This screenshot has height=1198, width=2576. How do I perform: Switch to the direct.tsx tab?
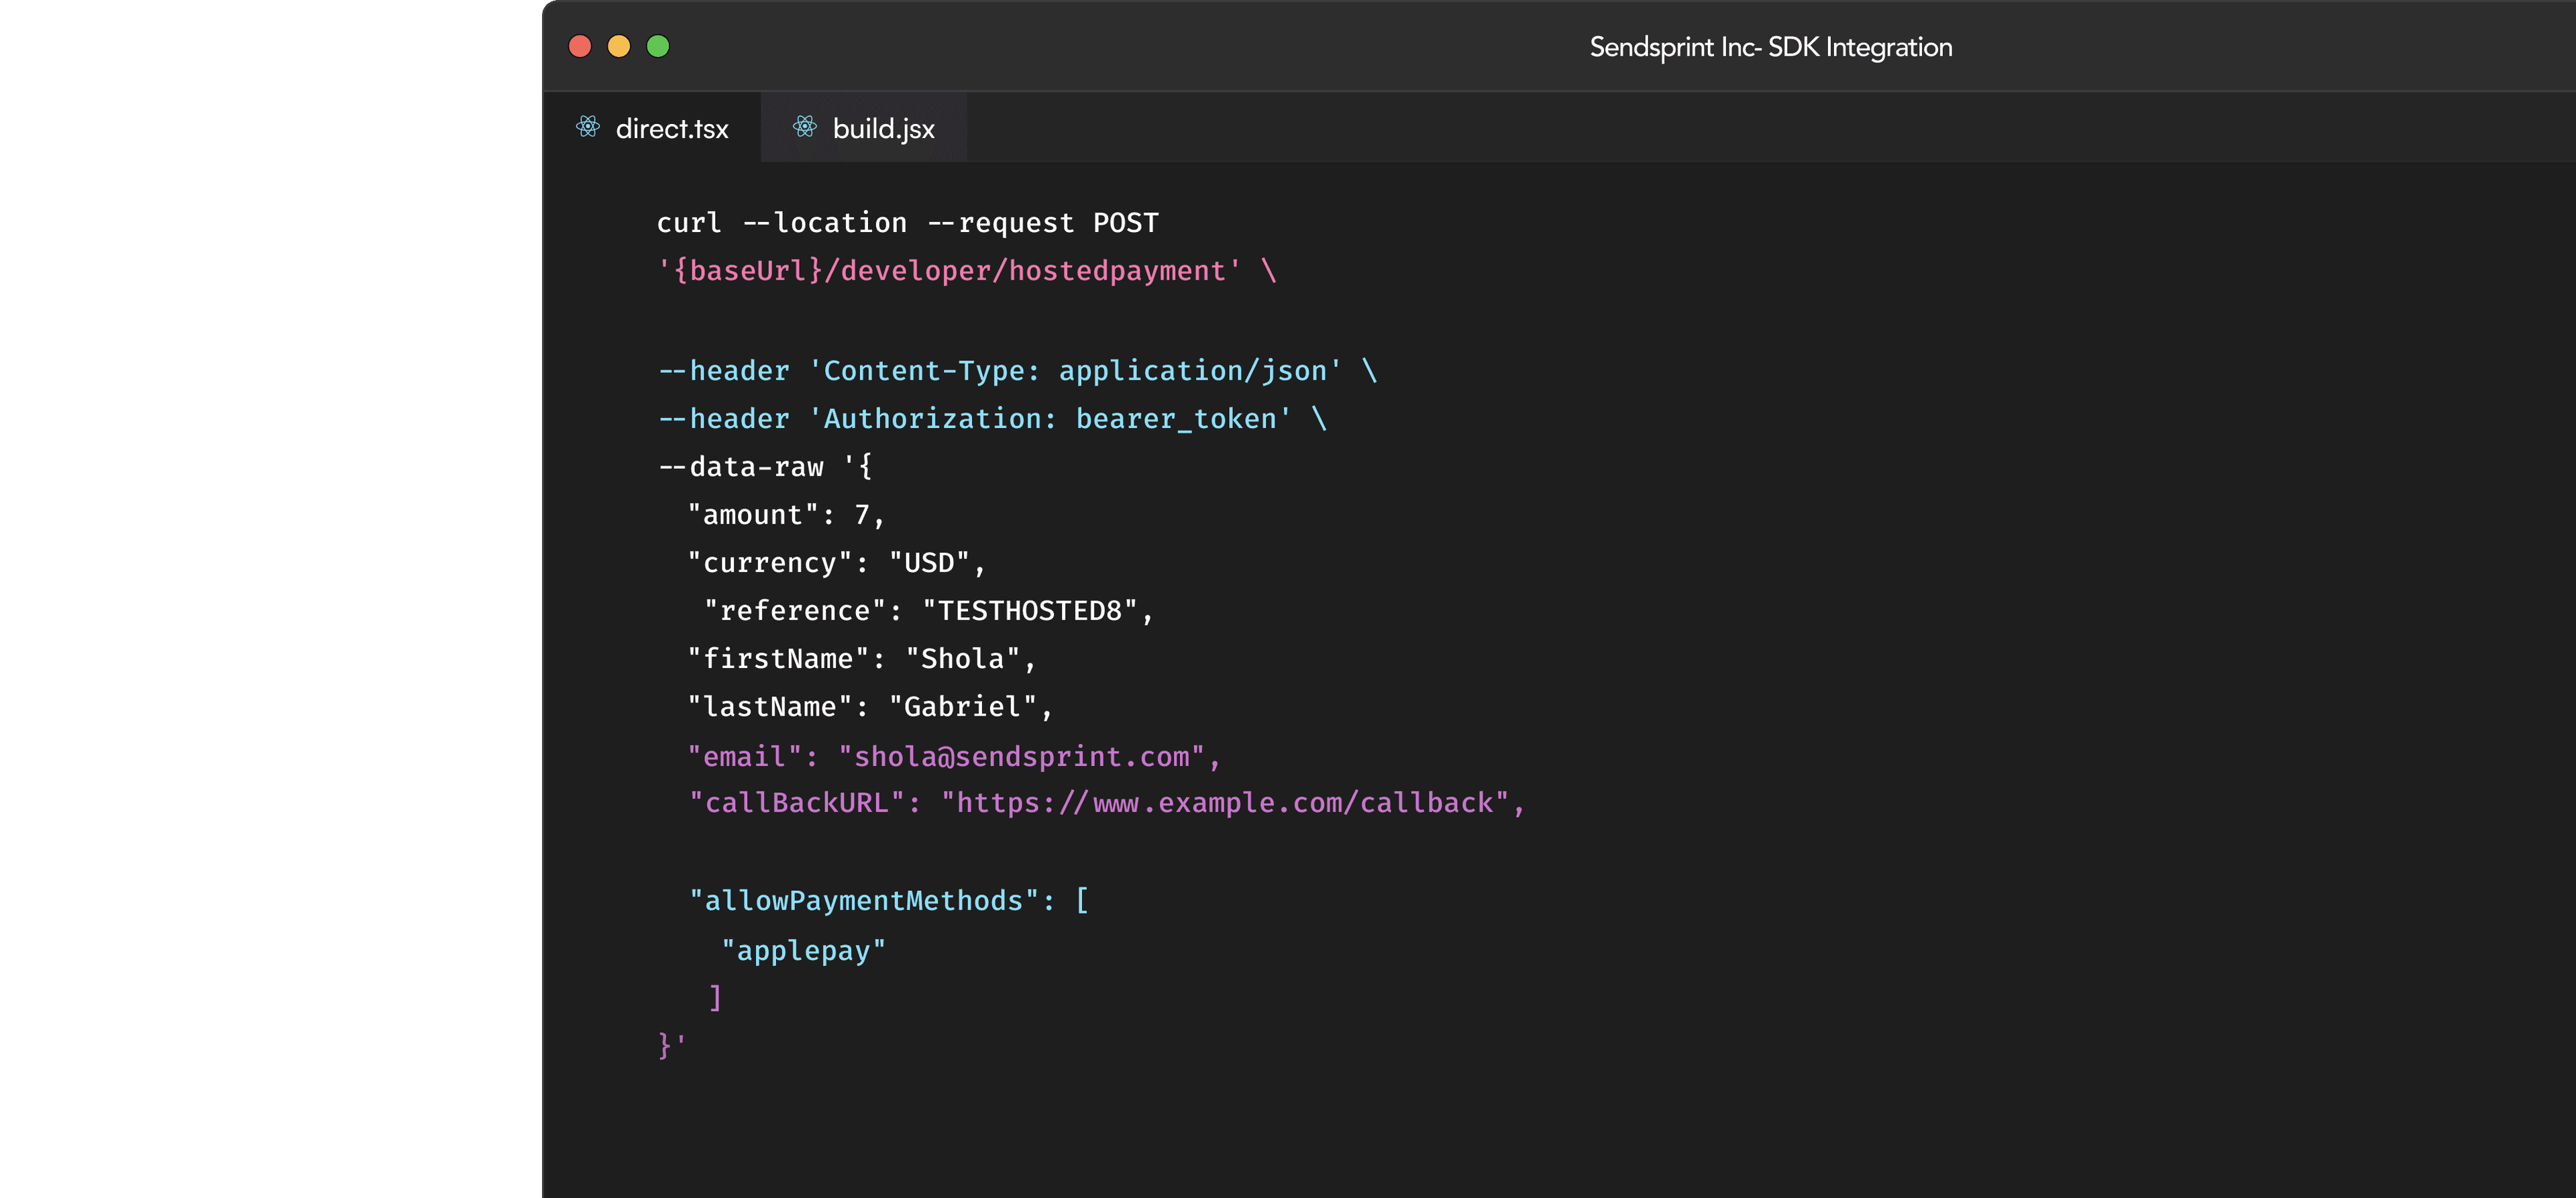tap(671, 129)
